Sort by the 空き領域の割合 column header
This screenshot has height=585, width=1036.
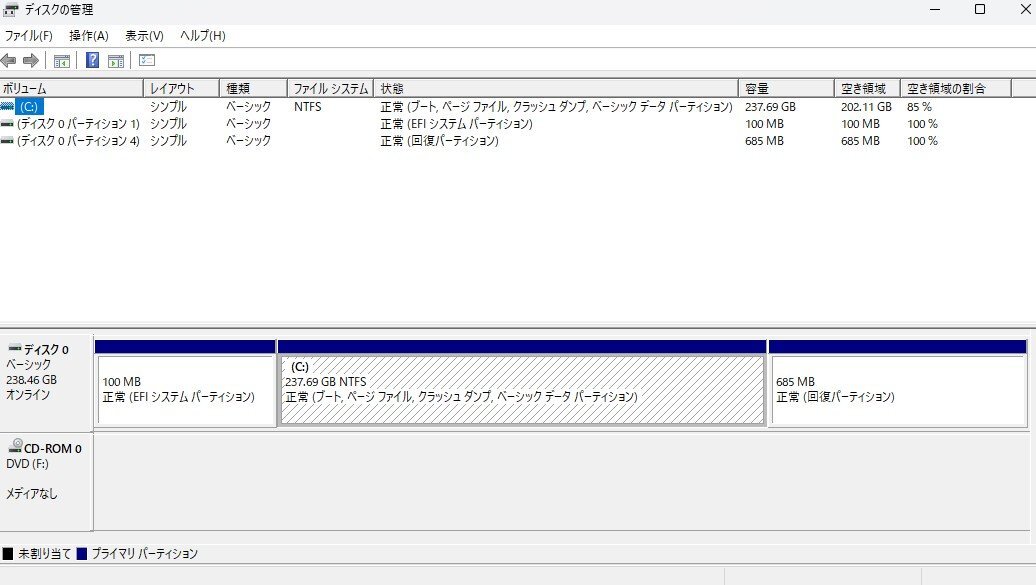(x=956, y=89)
